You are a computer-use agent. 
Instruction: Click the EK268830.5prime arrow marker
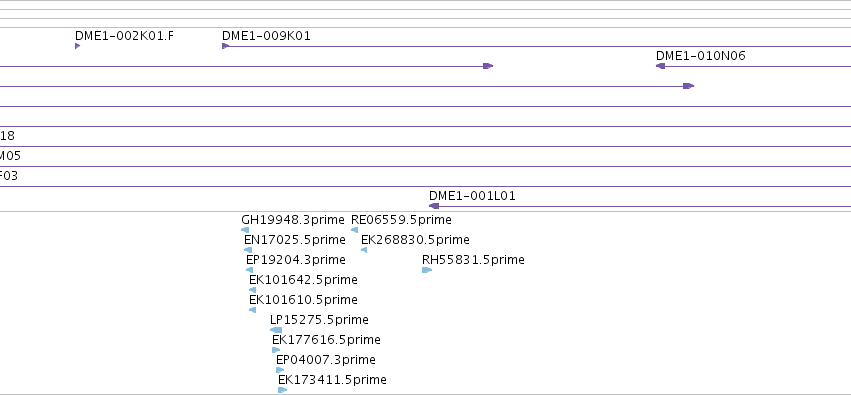(364, 250)
